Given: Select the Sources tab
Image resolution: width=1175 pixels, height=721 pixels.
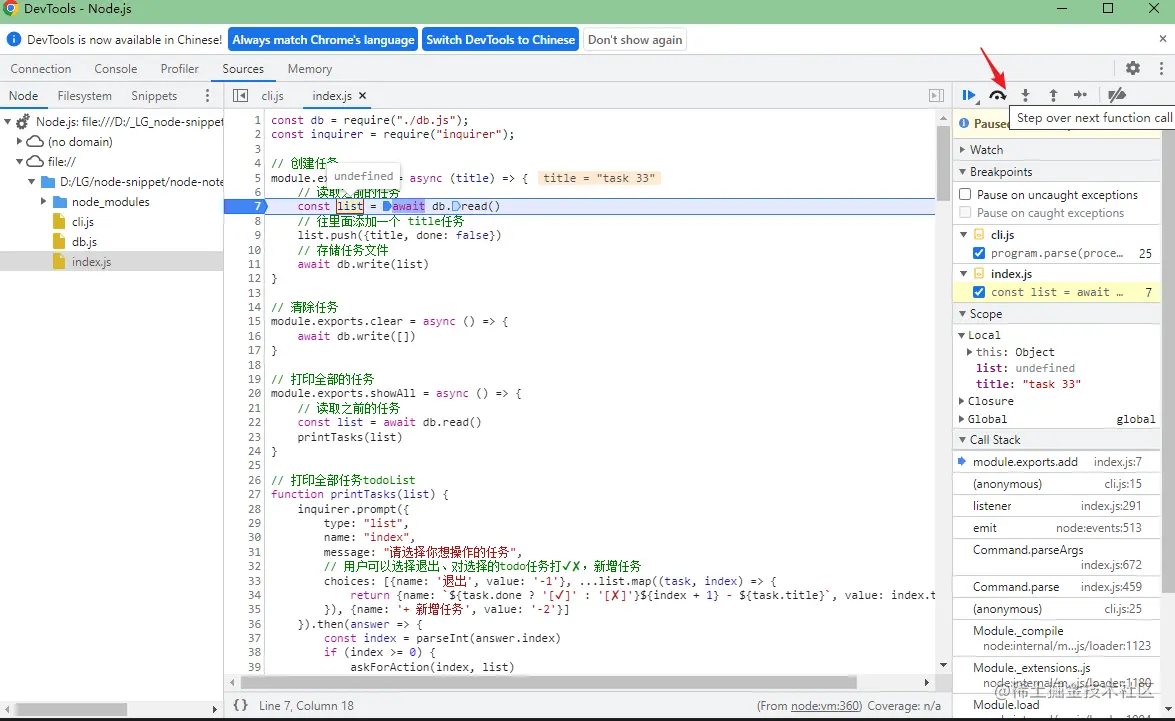Looking at the screenshot, I should point(243,68).
